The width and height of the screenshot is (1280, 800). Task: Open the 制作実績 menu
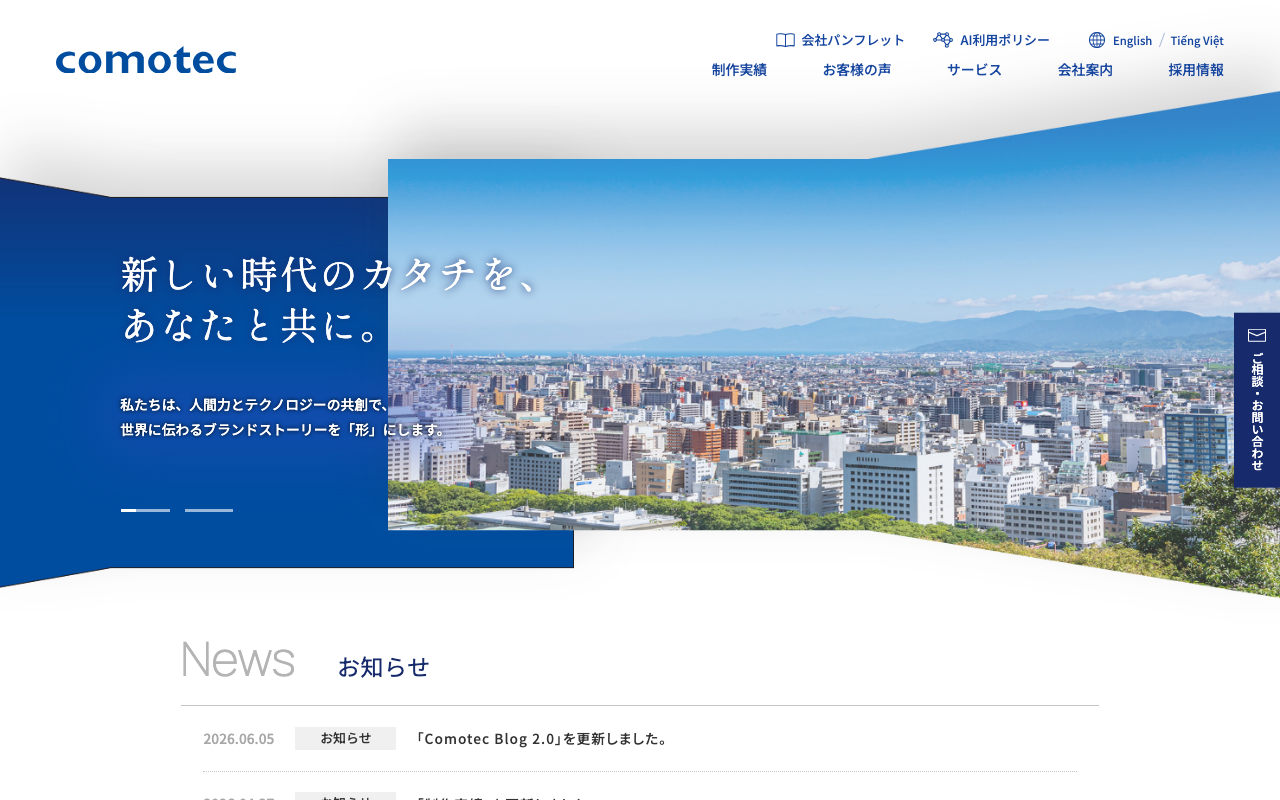739,70
